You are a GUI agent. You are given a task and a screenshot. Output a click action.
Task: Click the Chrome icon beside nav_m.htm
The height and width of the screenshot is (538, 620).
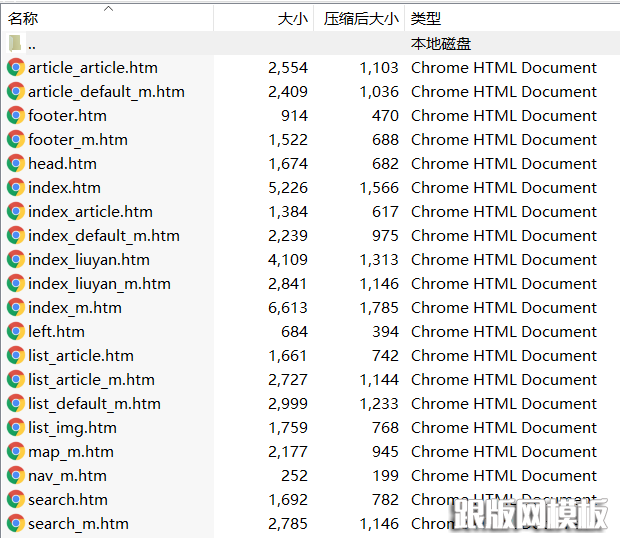16,476
